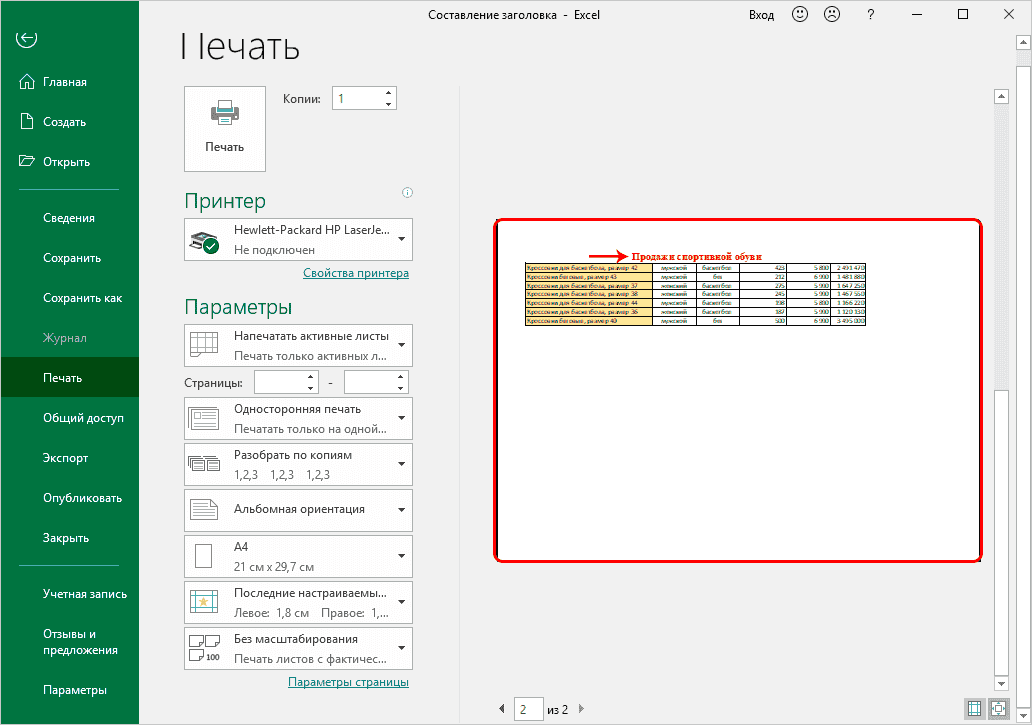Click the question mark help icon
The width and height of the screenshot is (1032, 725).
click(871, 15)
